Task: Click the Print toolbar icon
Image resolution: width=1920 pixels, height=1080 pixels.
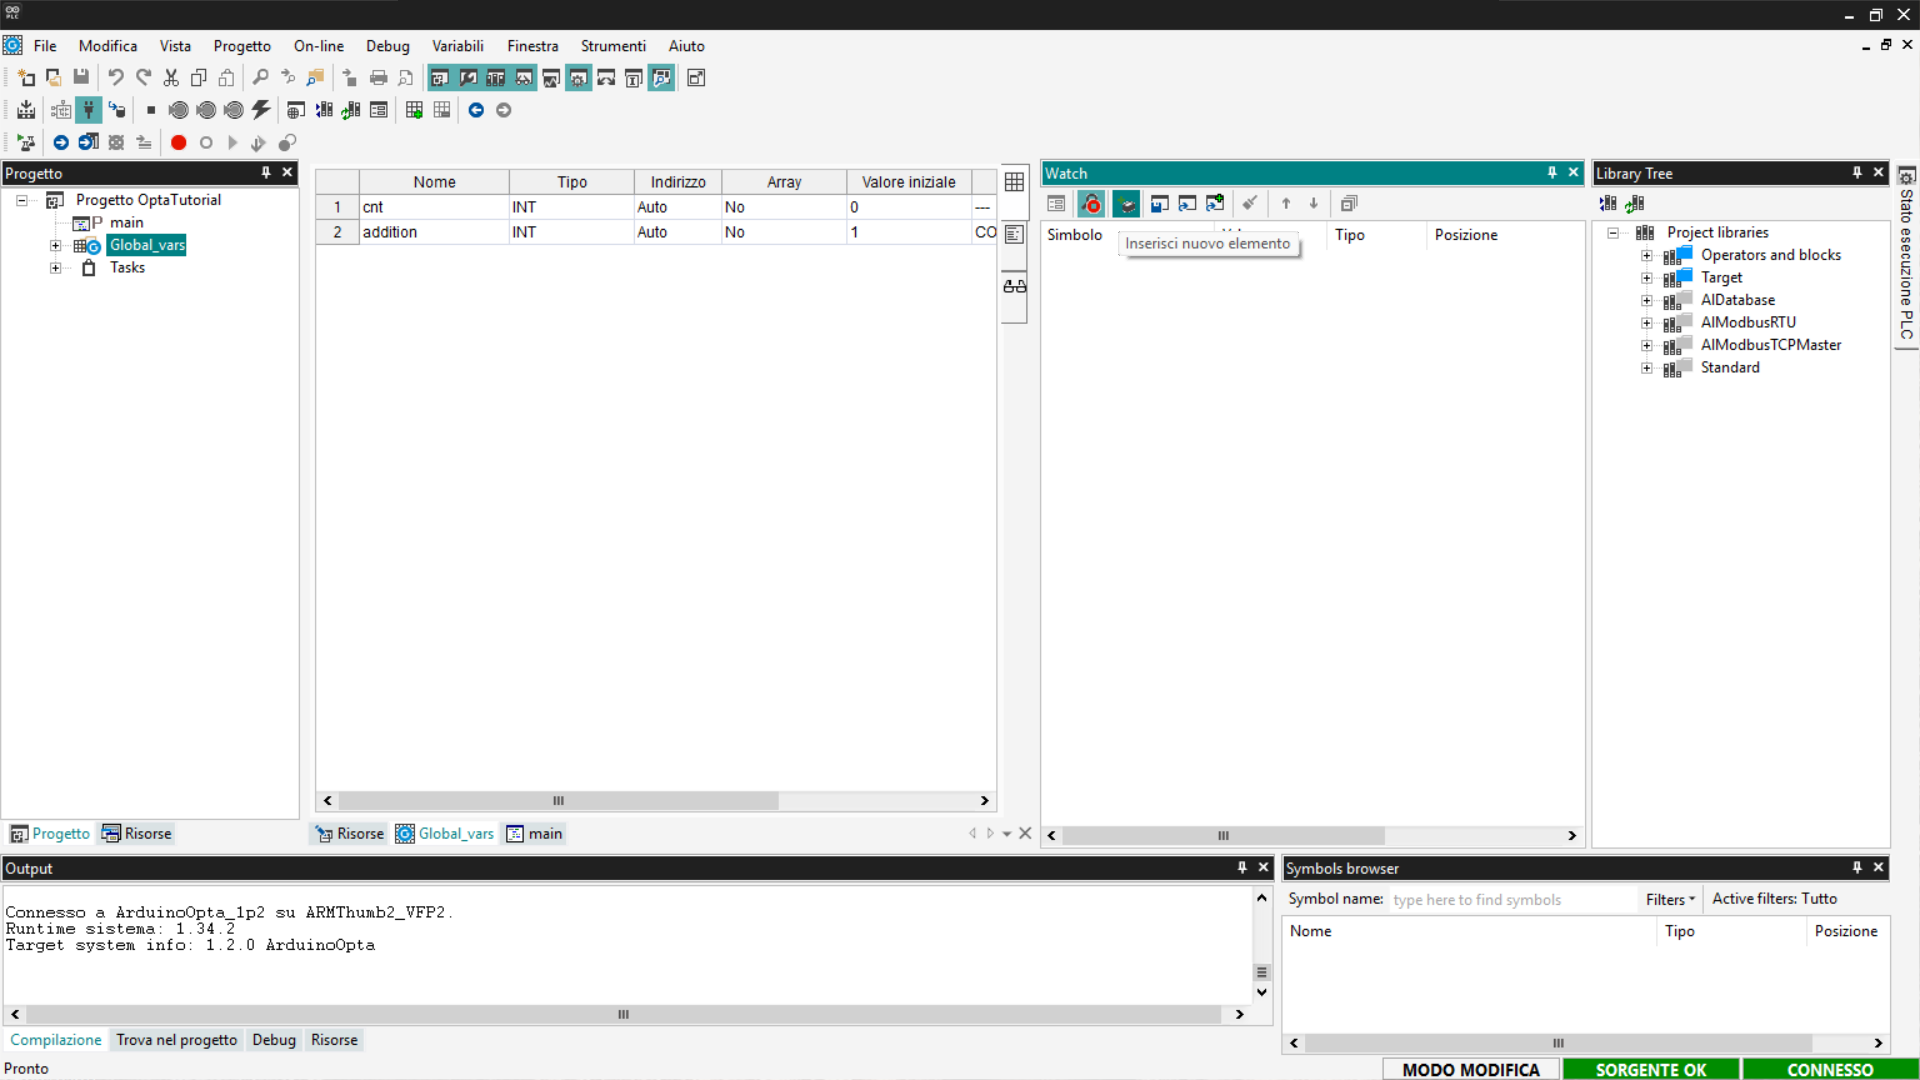Action: [378, 77]
